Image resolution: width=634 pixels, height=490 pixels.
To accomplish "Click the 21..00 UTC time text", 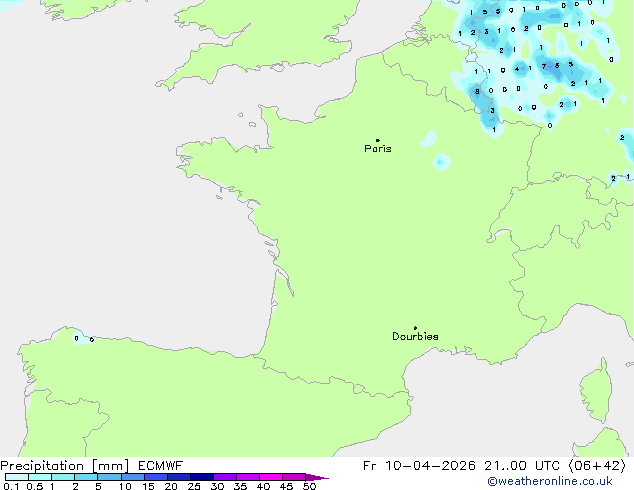I will [522, 466].
